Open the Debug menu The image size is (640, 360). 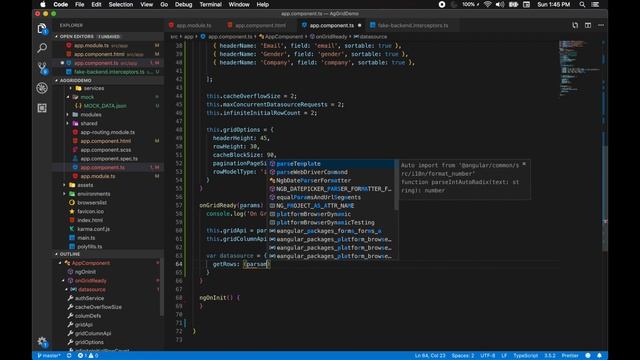(184, 4)
